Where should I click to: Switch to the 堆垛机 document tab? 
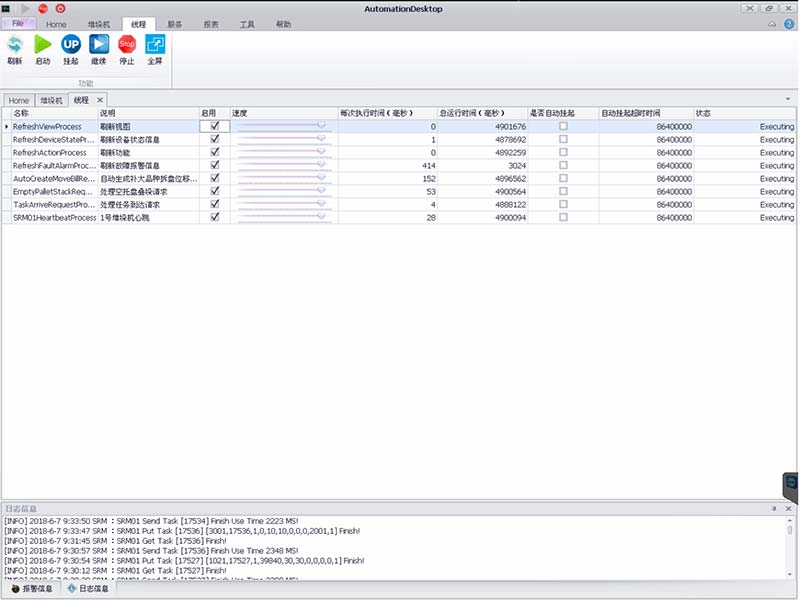coord(51,101)
